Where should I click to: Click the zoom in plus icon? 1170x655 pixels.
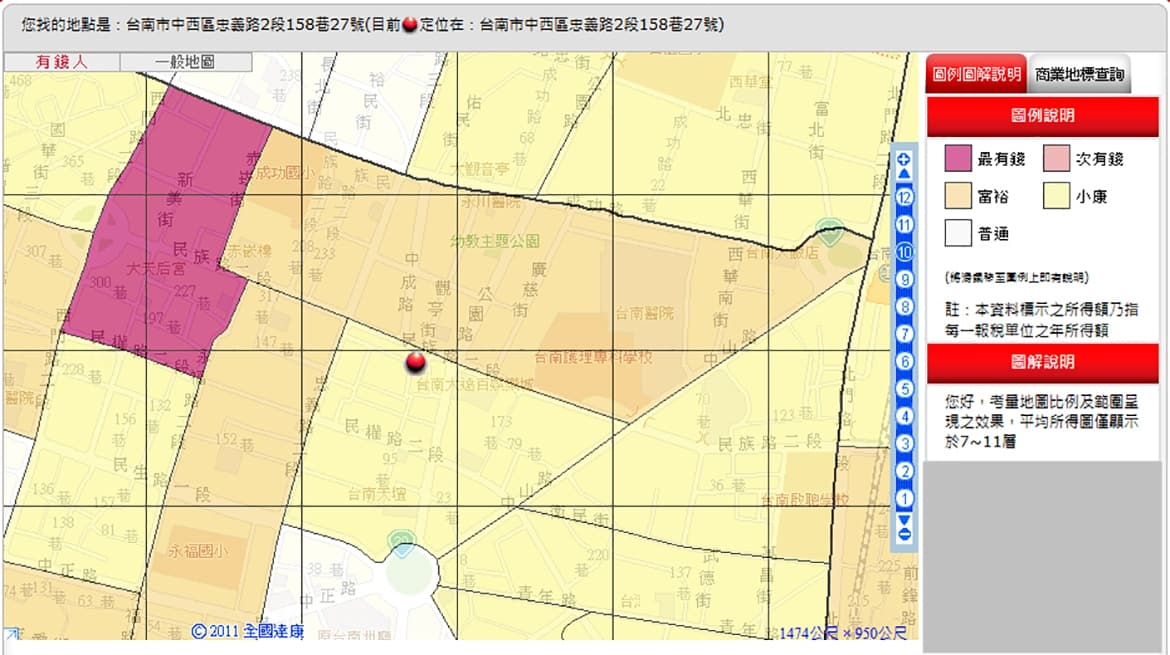tap(904, 159)
